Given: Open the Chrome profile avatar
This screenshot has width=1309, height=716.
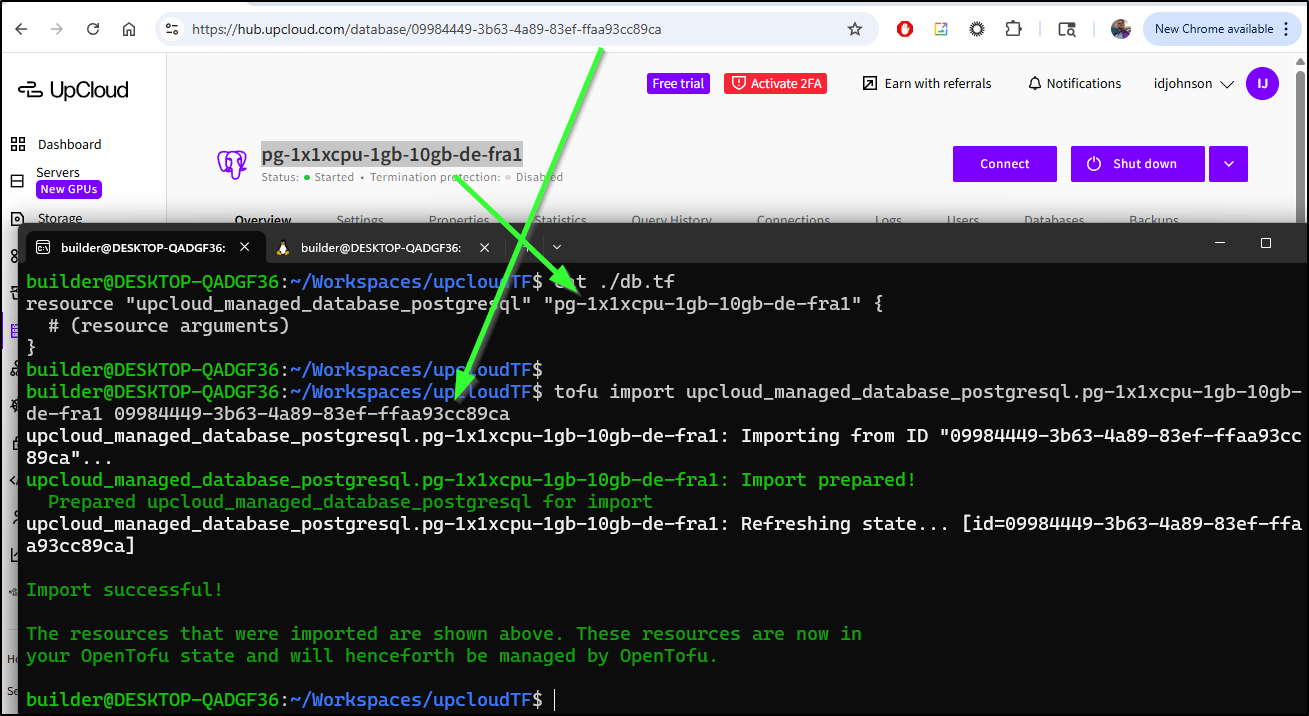Looking at the screenshot, I should (x=1121, y=29).
